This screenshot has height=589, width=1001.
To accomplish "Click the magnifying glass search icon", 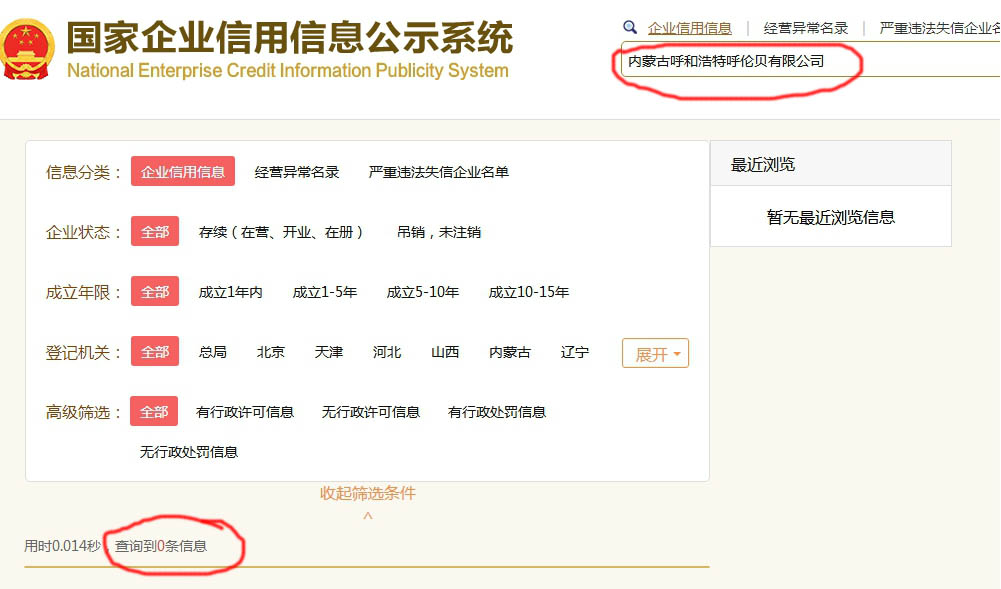I will 629,27.
